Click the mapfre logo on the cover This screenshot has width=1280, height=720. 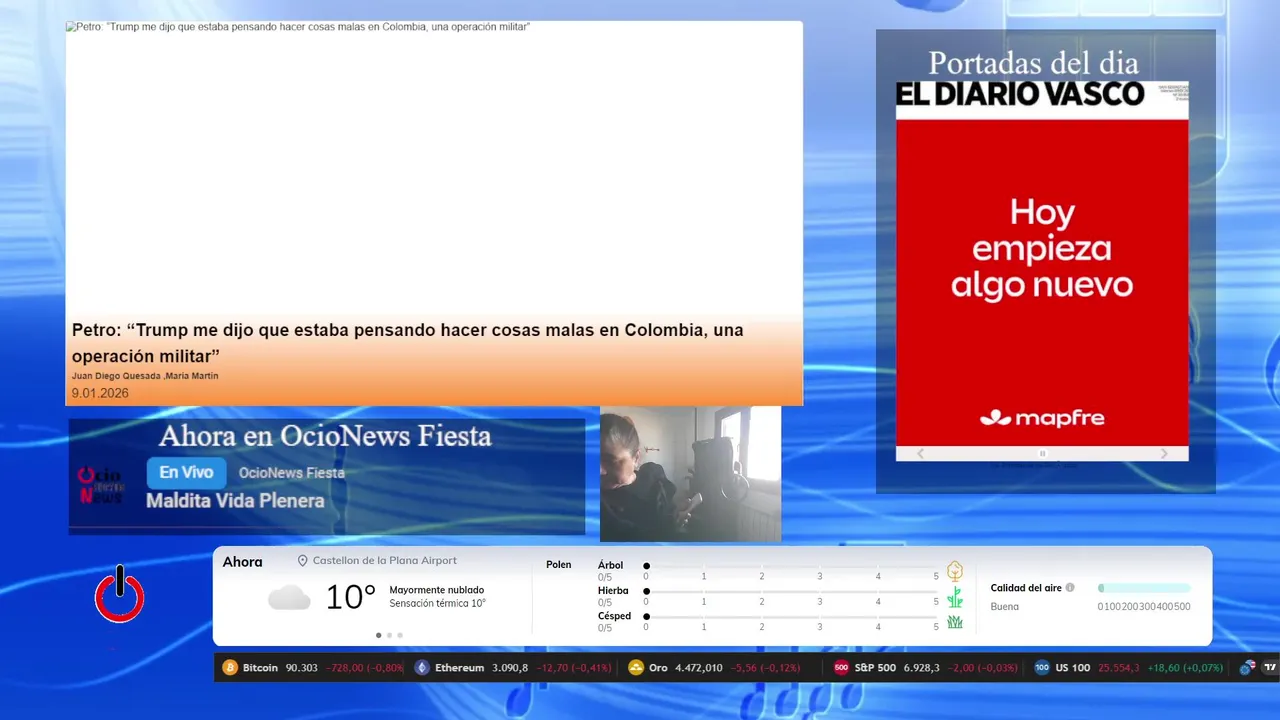1042,418
